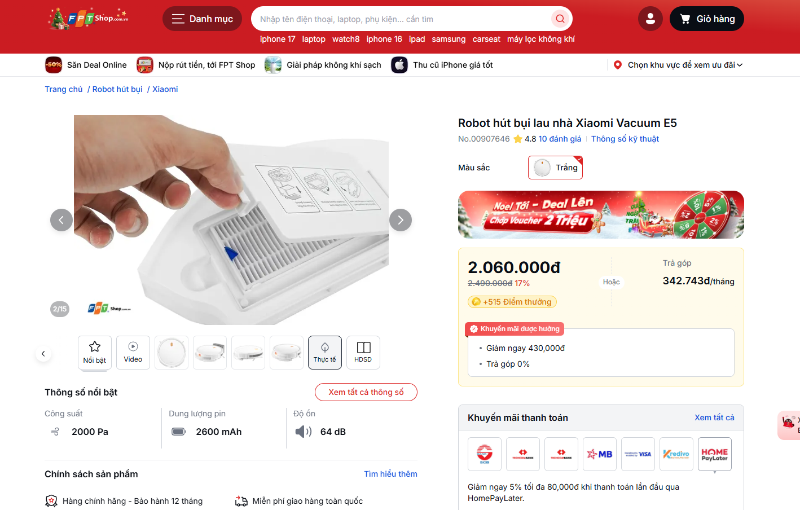
Task: Select the Nổi bật thumbnail tab
Action: pos(95,352)
